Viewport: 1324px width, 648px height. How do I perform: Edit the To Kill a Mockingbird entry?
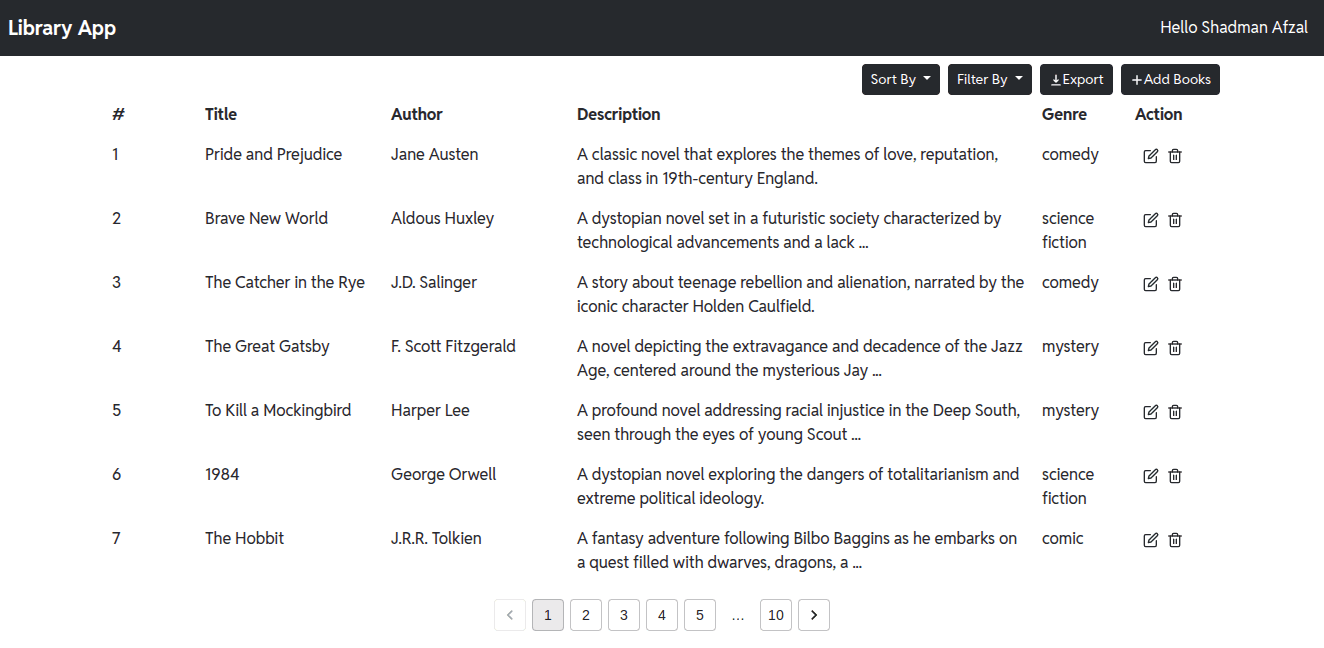(1151, 412)
